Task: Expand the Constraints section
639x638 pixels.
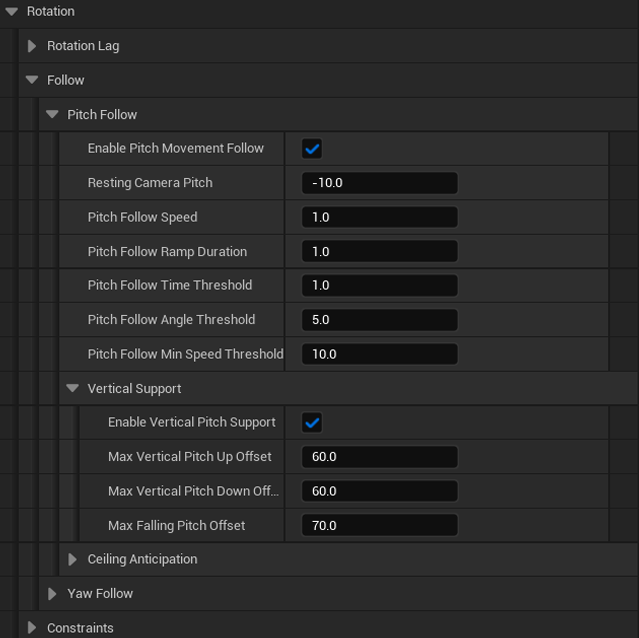Action: coord(32,628)
